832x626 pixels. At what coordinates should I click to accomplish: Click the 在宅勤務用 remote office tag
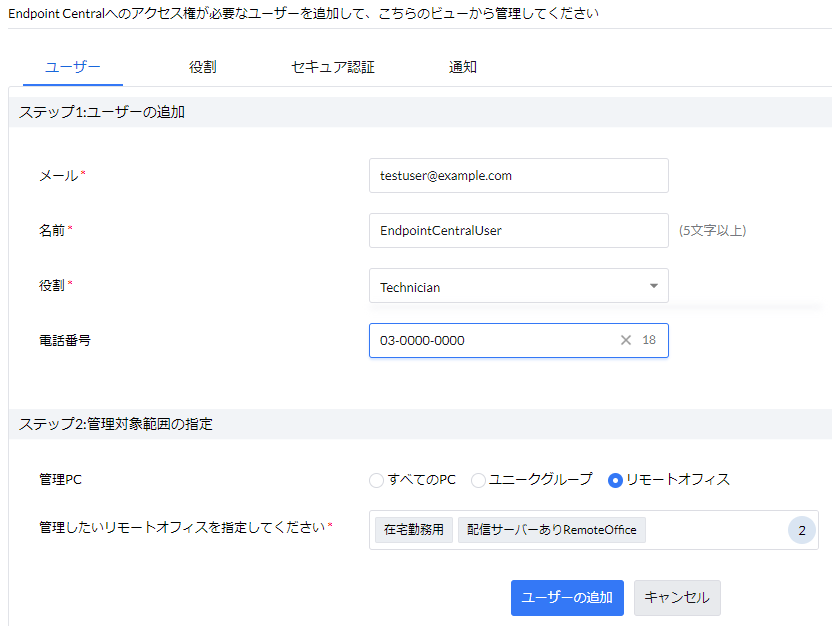pyautogui.click(x=414, y=530)
